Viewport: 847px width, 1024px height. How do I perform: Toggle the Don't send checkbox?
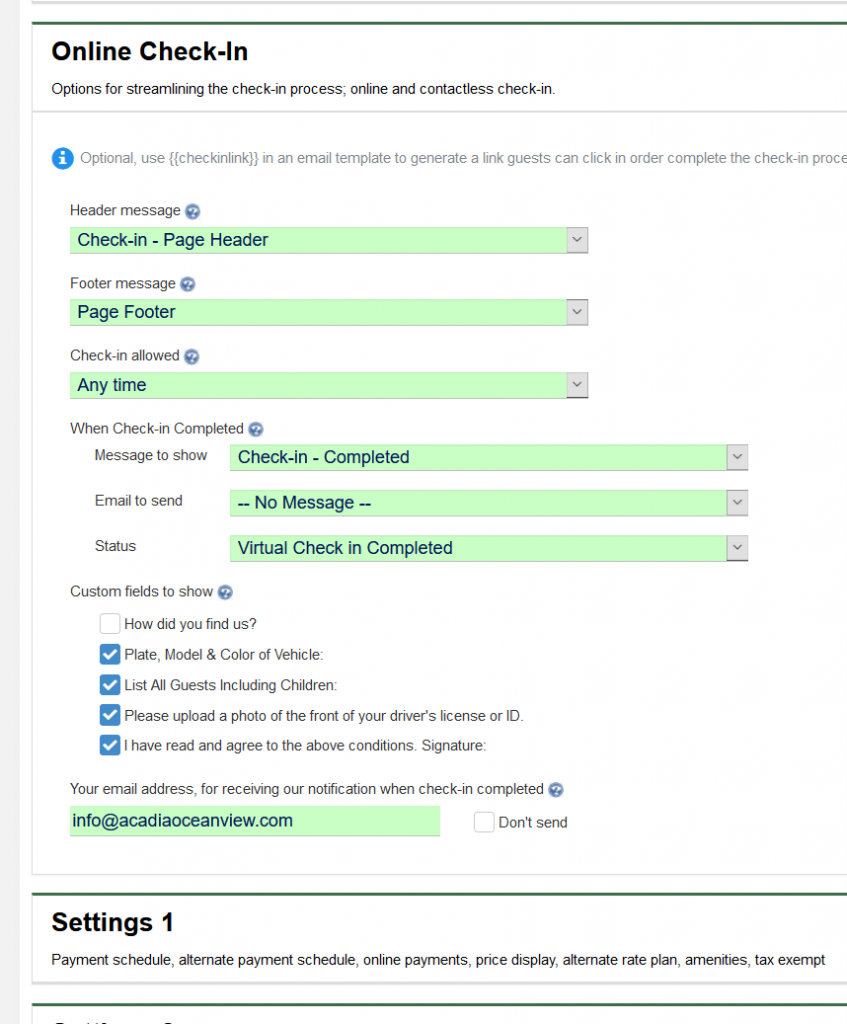pos(484,822)
